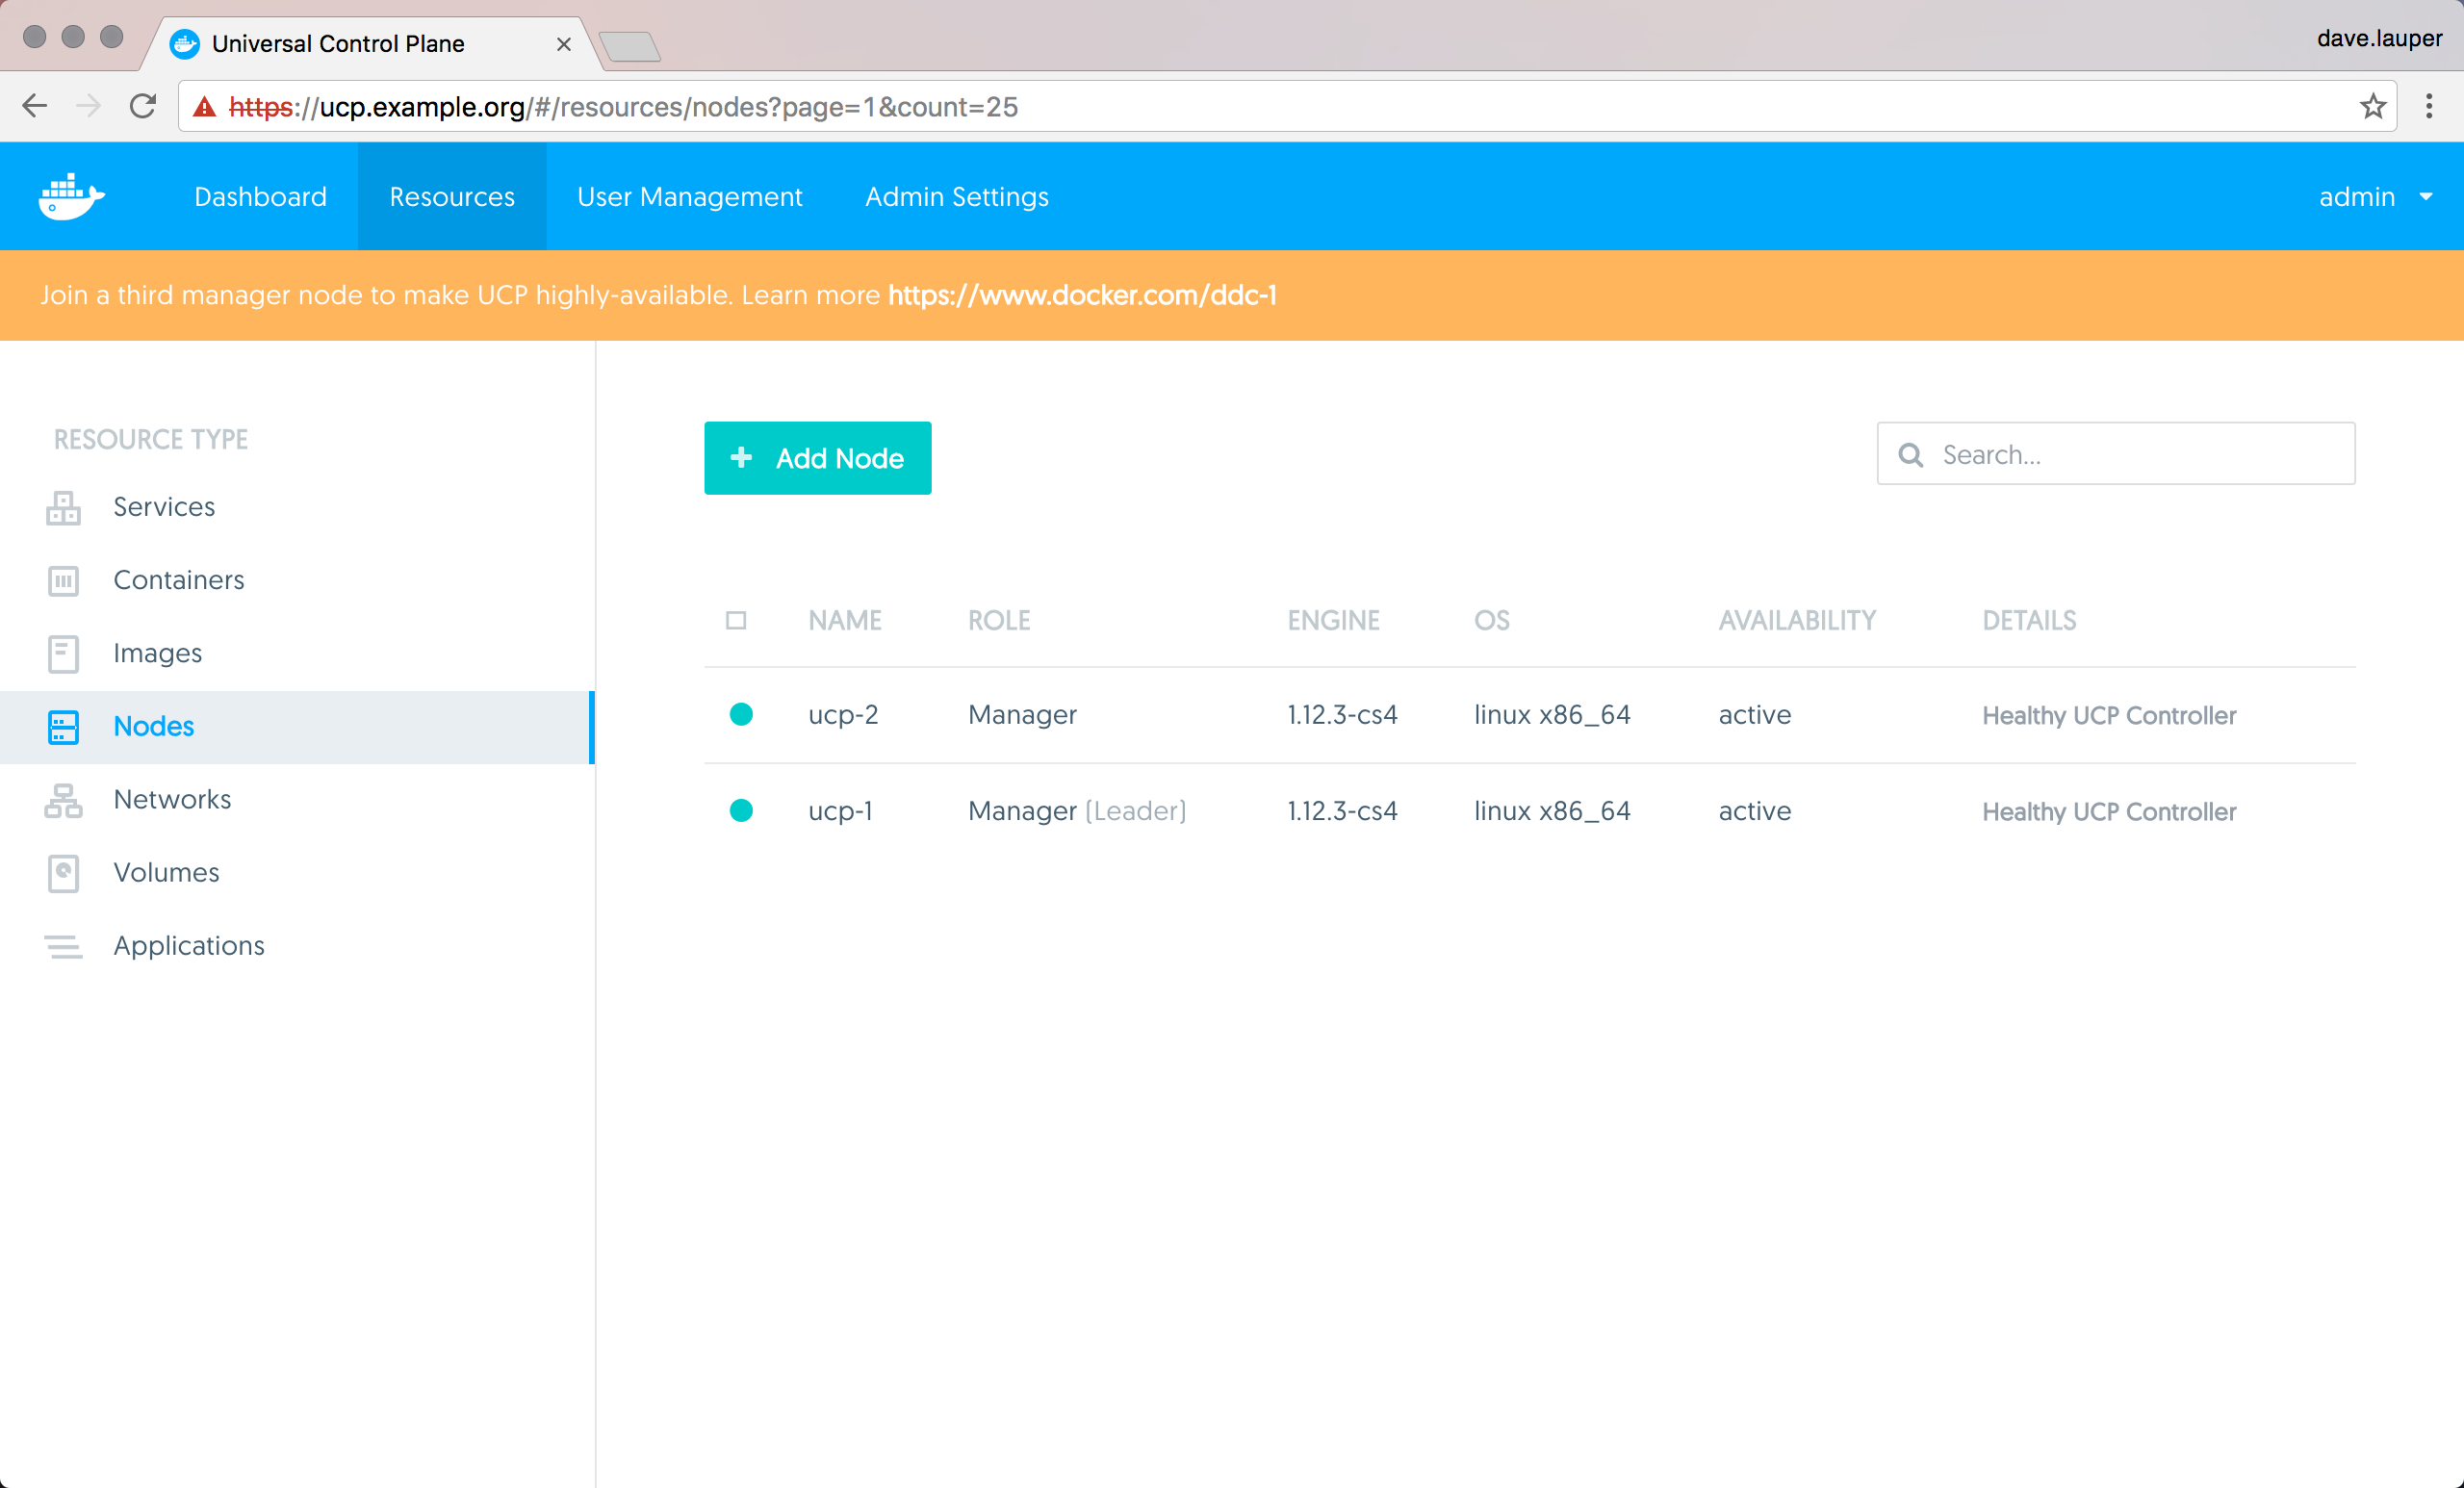Toggle the select-all nodes checkbox
The height and width of the screenshot is (1488, 2464).
[736, 621]
